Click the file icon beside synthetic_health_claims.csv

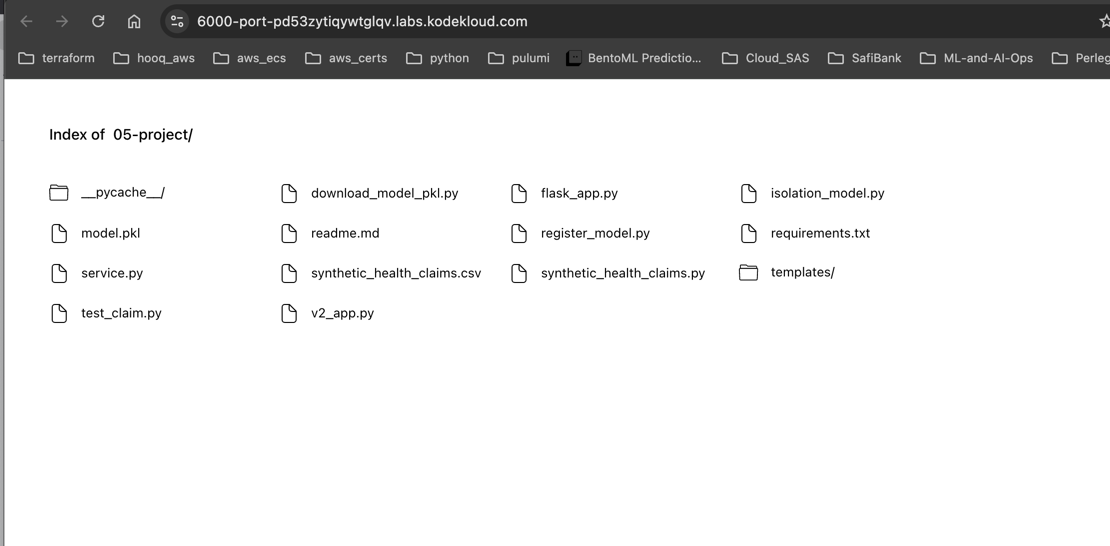289,273
